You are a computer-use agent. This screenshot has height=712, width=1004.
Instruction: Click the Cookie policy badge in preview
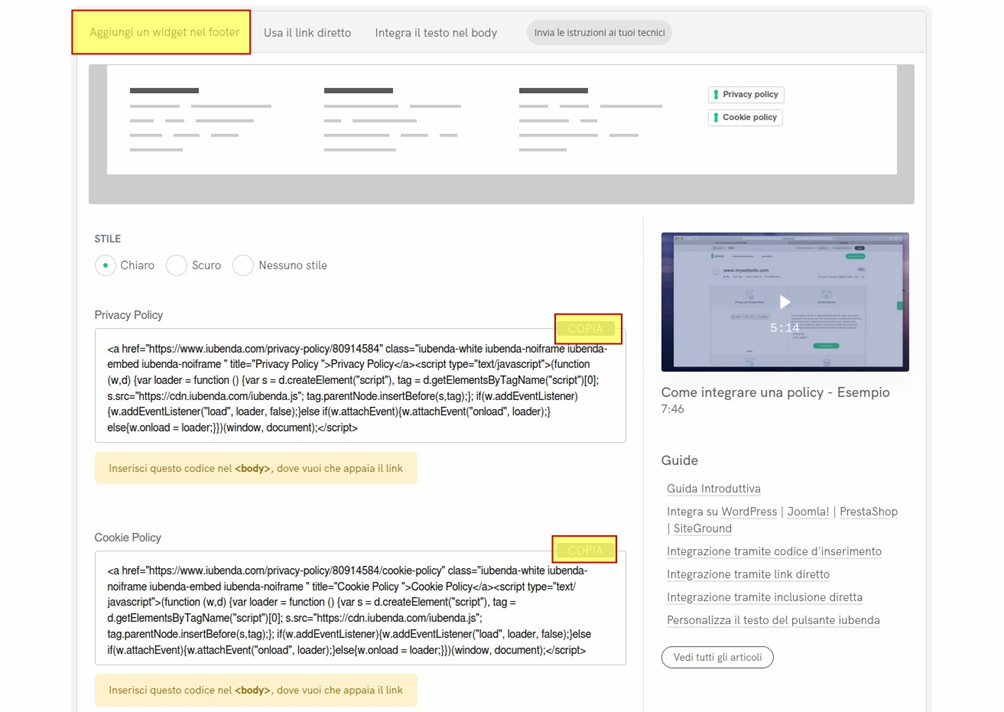coord(746,117)
